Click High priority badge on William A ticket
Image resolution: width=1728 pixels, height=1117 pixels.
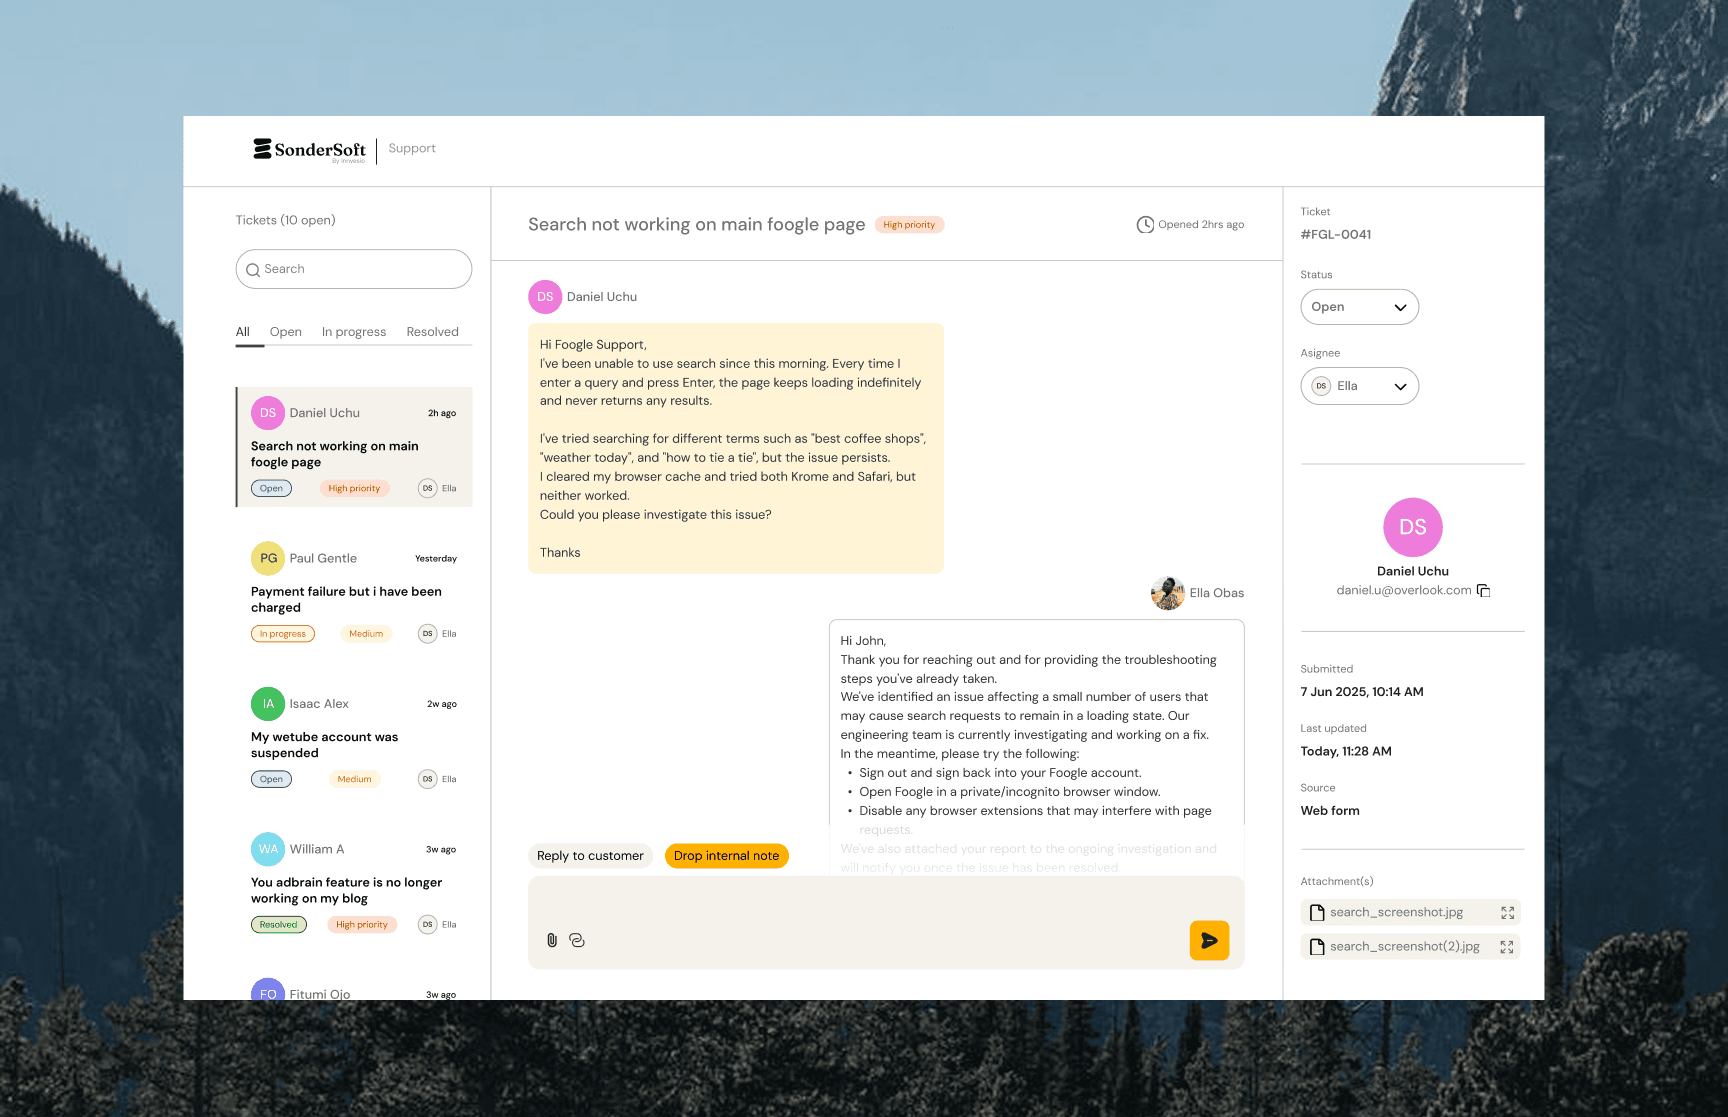(x=362, y=925)
